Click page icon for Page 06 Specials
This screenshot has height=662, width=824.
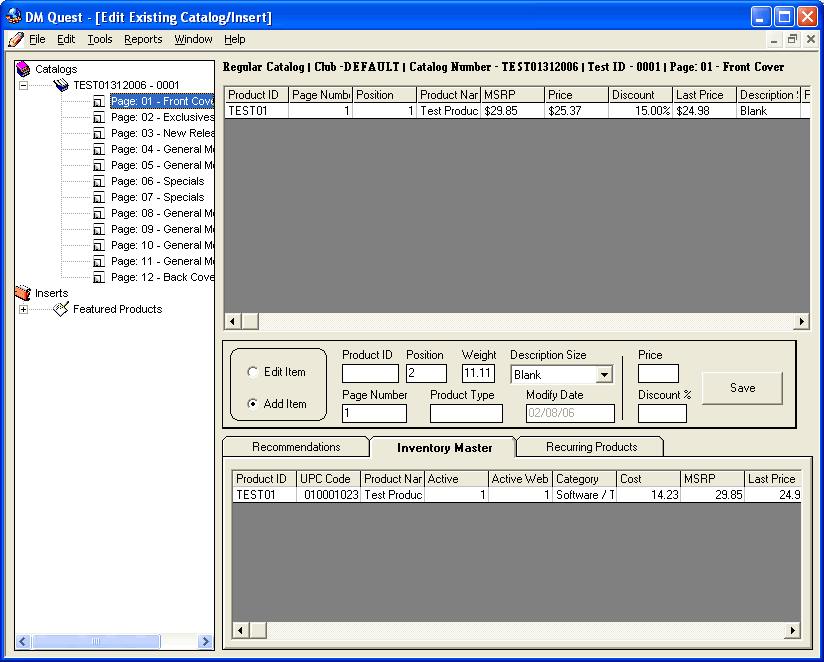99,181
